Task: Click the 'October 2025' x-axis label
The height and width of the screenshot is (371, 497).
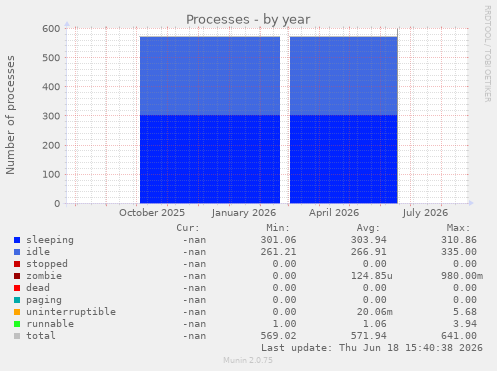Action: click(x=152, y=213)
